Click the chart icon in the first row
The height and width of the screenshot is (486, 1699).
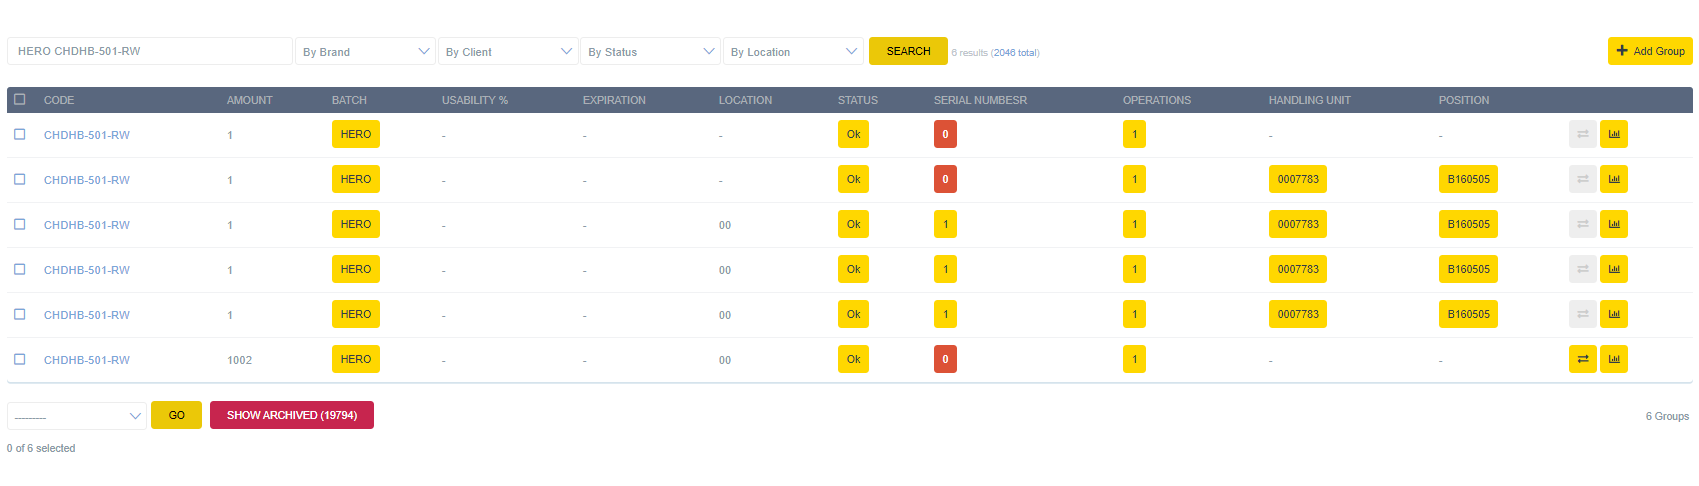click(x=1613, y=134)
